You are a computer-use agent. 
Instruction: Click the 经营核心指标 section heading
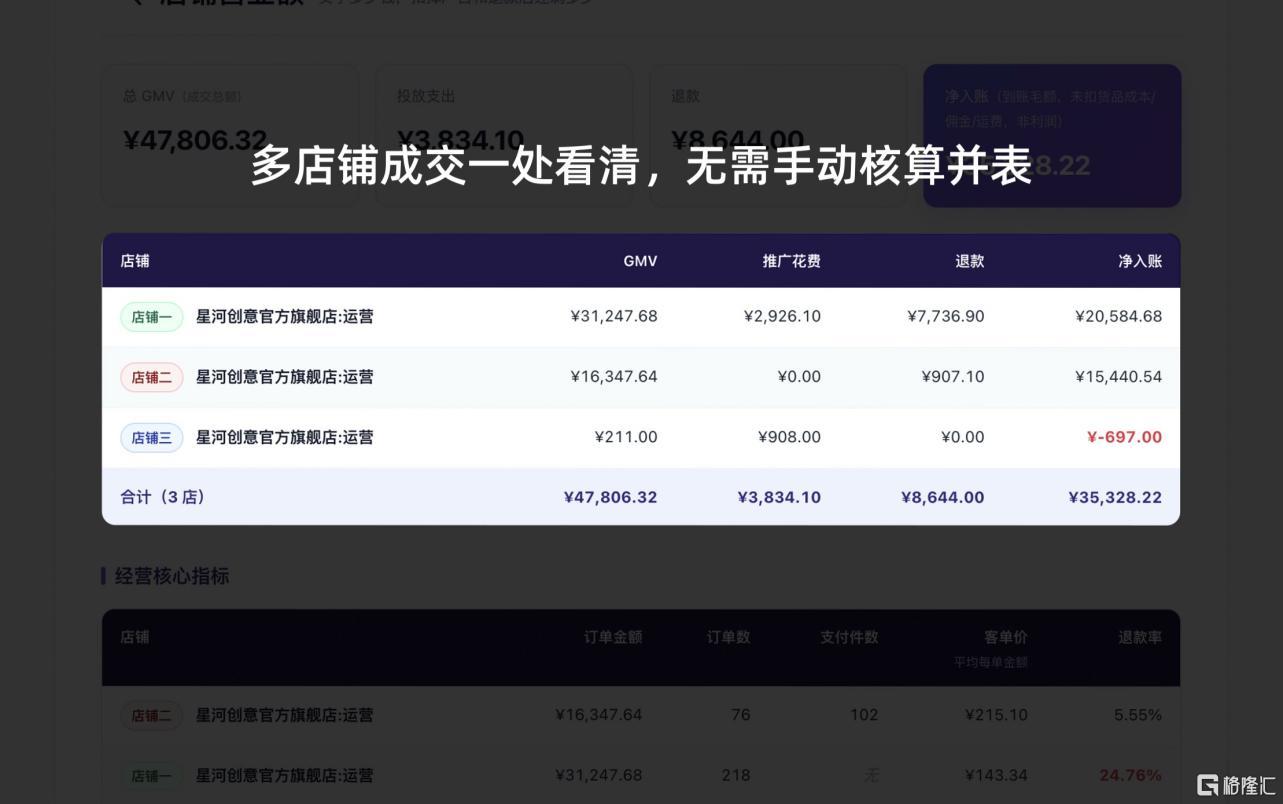point(172,576)
